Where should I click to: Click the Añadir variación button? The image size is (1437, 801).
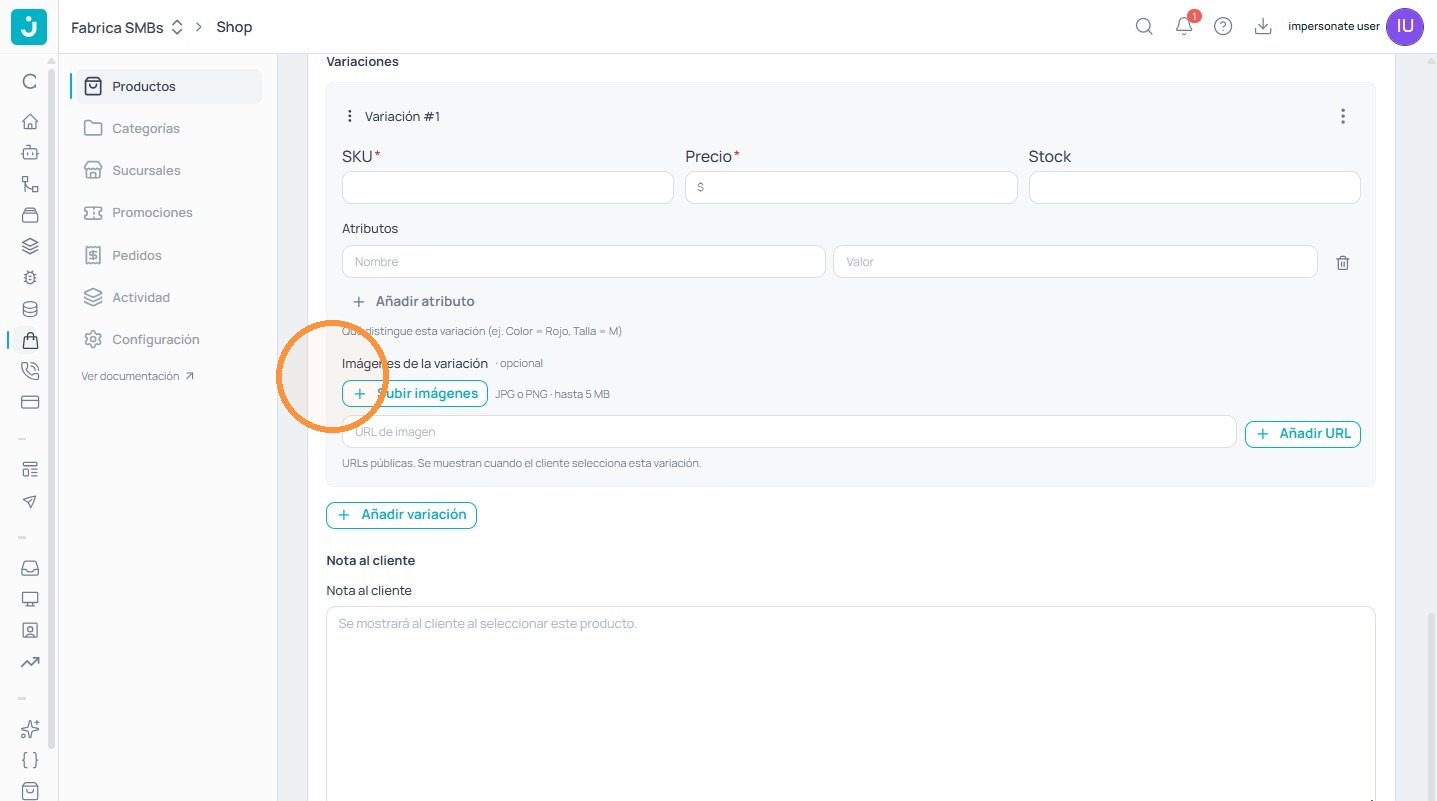[401, 515]
